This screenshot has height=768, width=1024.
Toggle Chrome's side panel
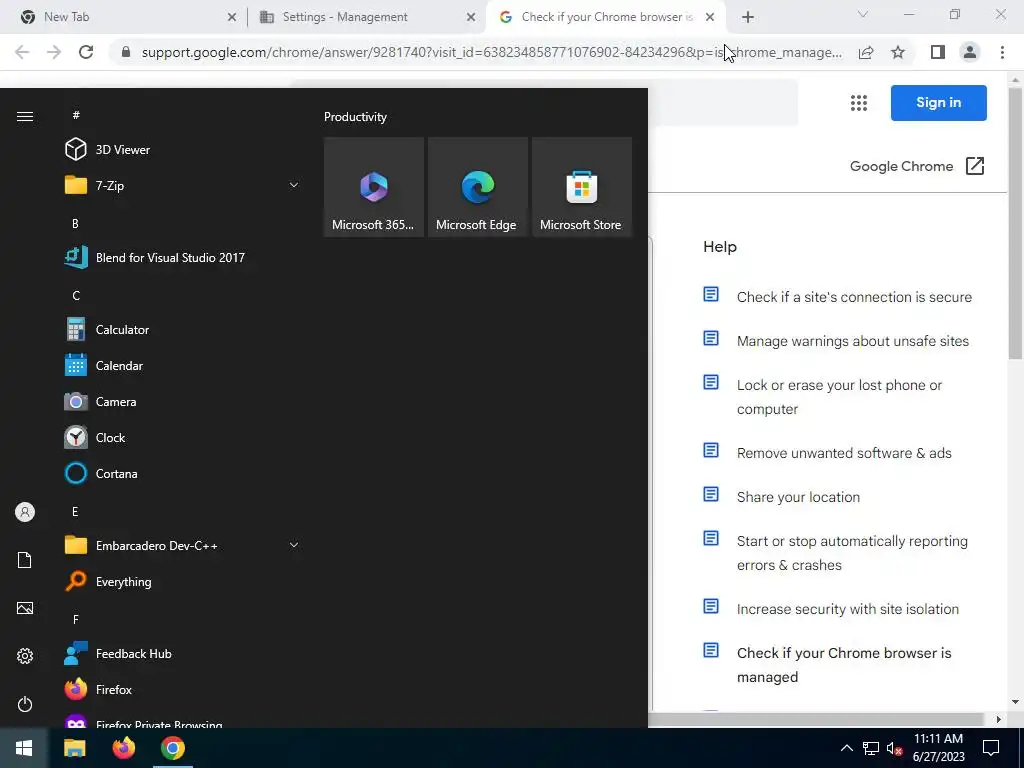pos(938,52)
